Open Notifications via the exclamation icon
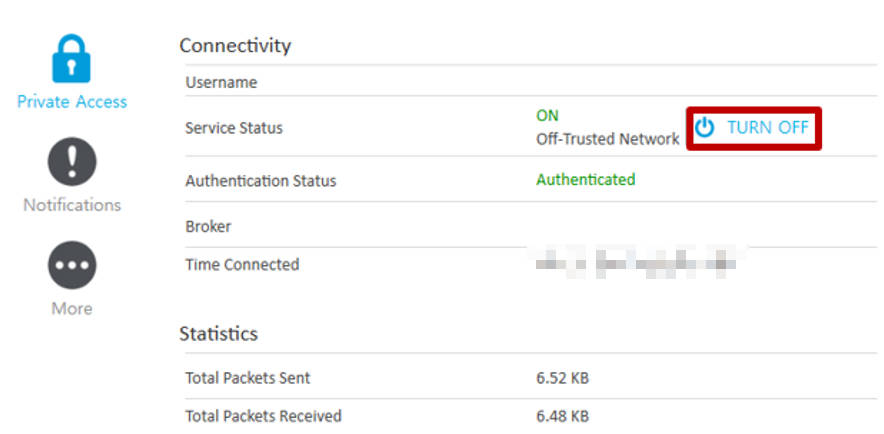This screenshot has height=434, width=884. coord(72,162)
